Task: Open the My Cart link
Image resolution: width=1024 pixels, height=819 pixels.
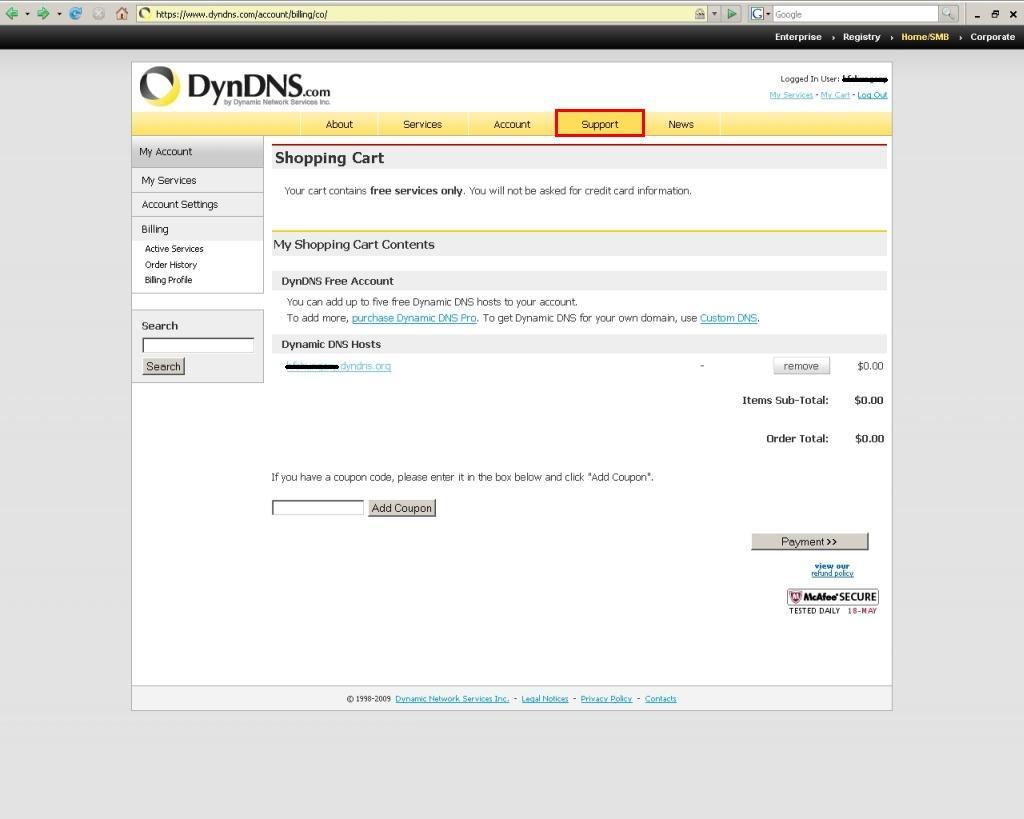Action: coord(835,95)
